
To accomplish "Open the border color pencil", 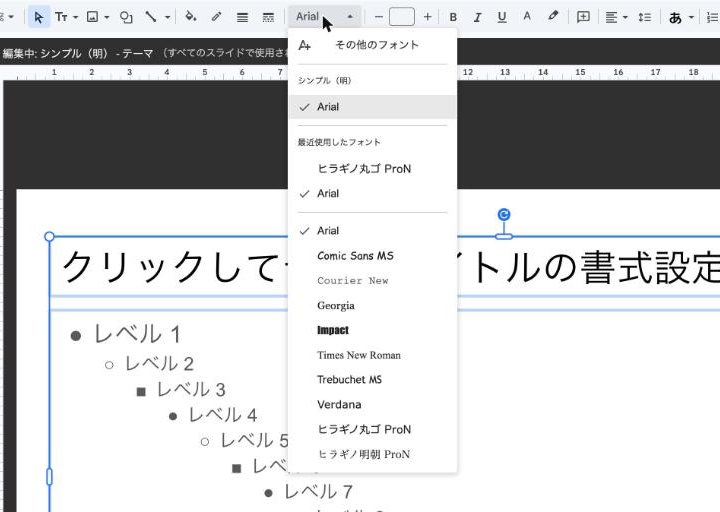I will [216, 17].
